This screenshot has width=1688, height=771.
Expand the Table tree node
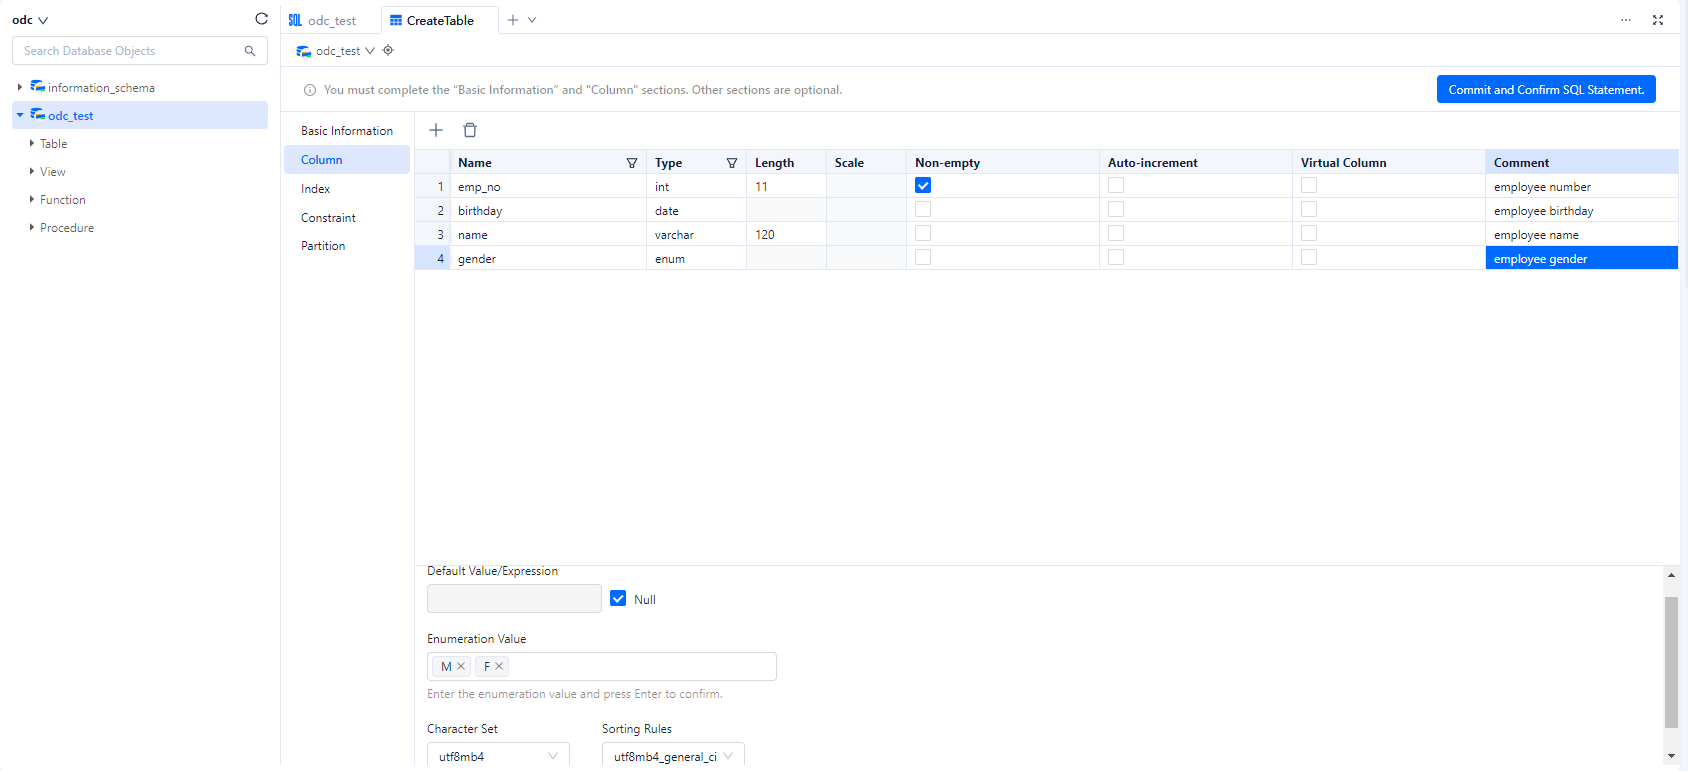click(x=32, y=144)
